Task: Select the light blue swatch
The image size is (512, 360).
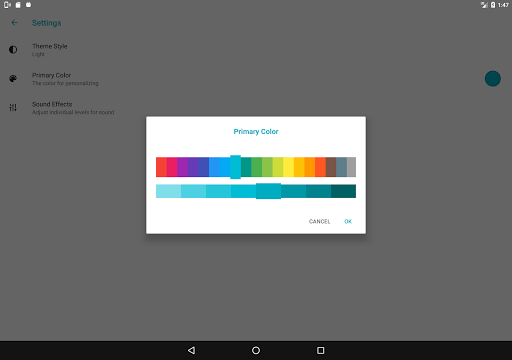Action: [x=225, y=167]
